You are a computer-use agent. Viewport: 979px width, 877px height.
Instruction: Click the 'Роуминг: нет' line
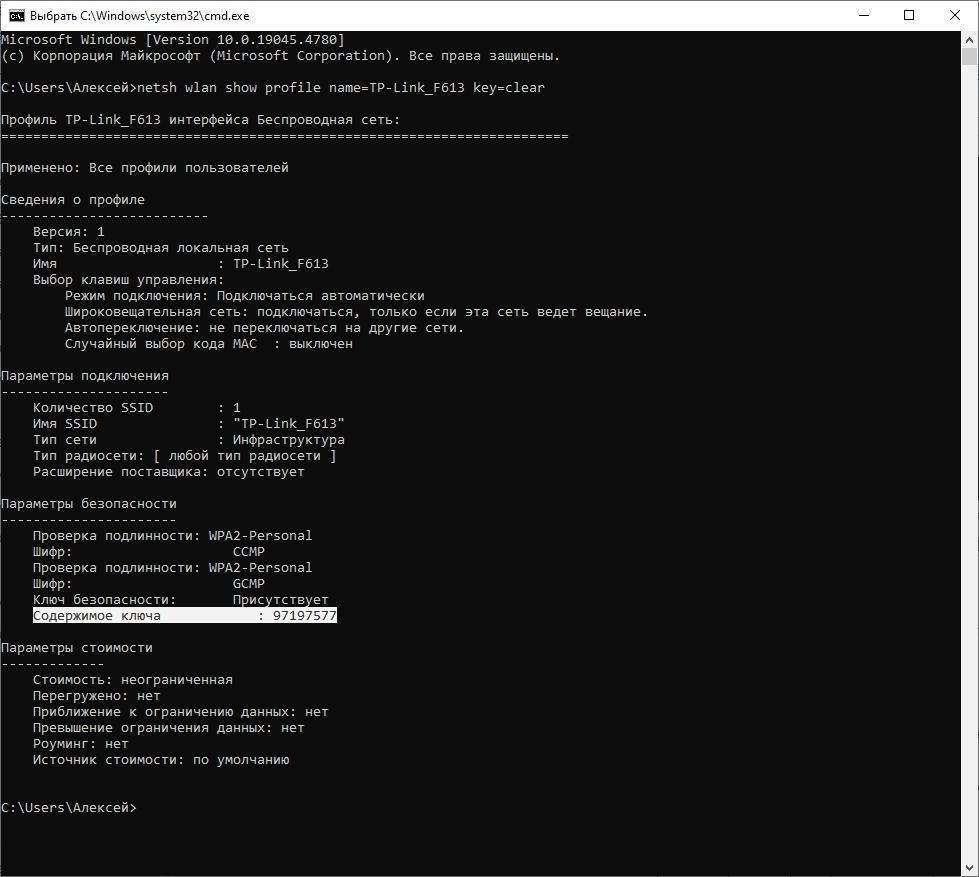pos(81,744)
